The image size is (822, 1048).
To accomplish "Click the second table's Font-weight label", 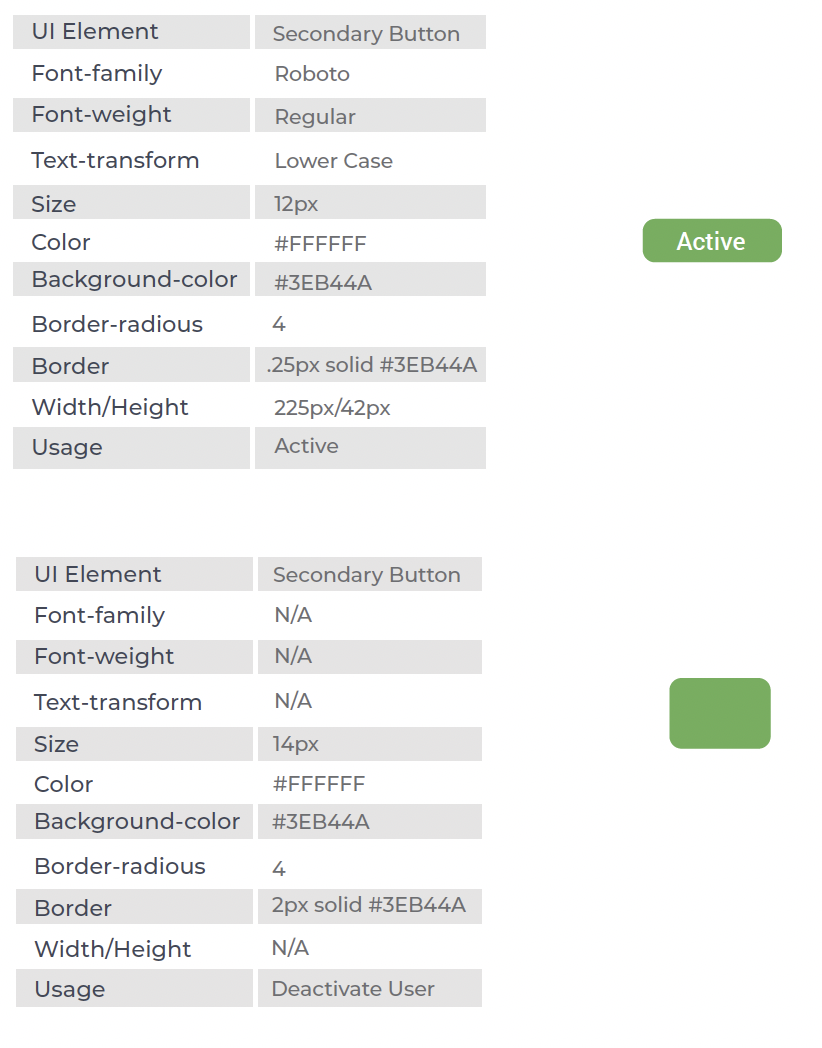I will coord(104,656).
